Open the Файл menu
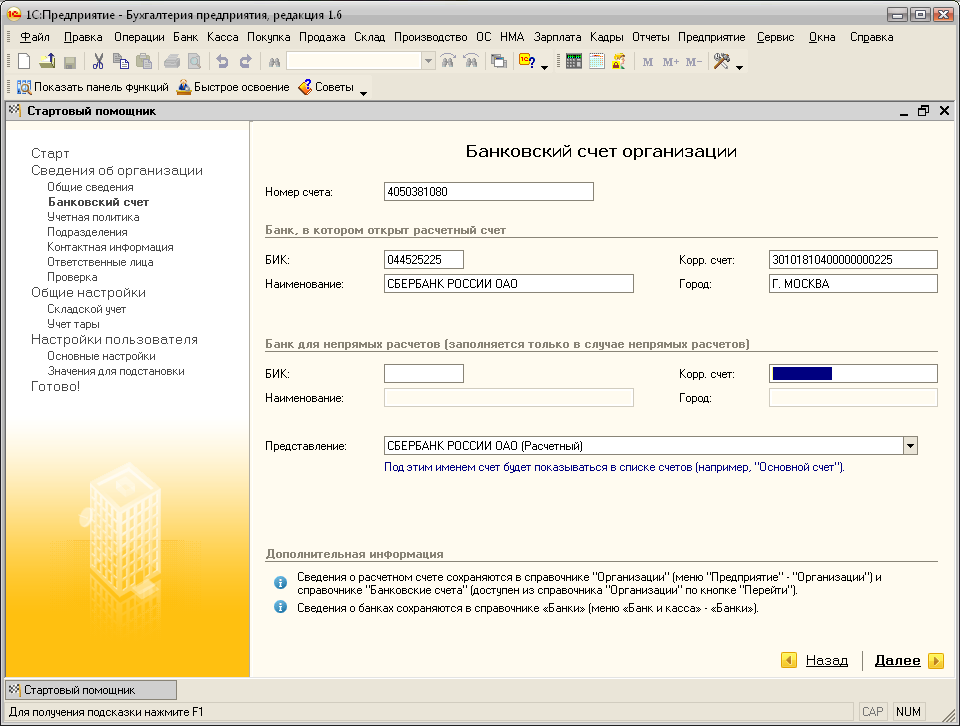This screenshot has height=726, width=960. 34,37
